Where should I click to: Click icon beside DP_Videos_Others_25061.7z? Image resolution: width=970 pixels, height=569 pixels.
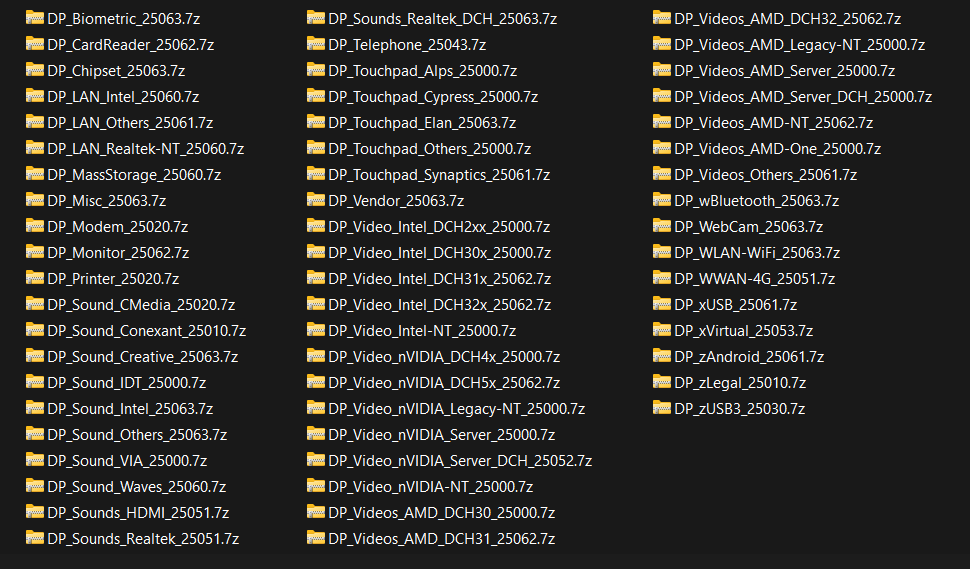662,173
